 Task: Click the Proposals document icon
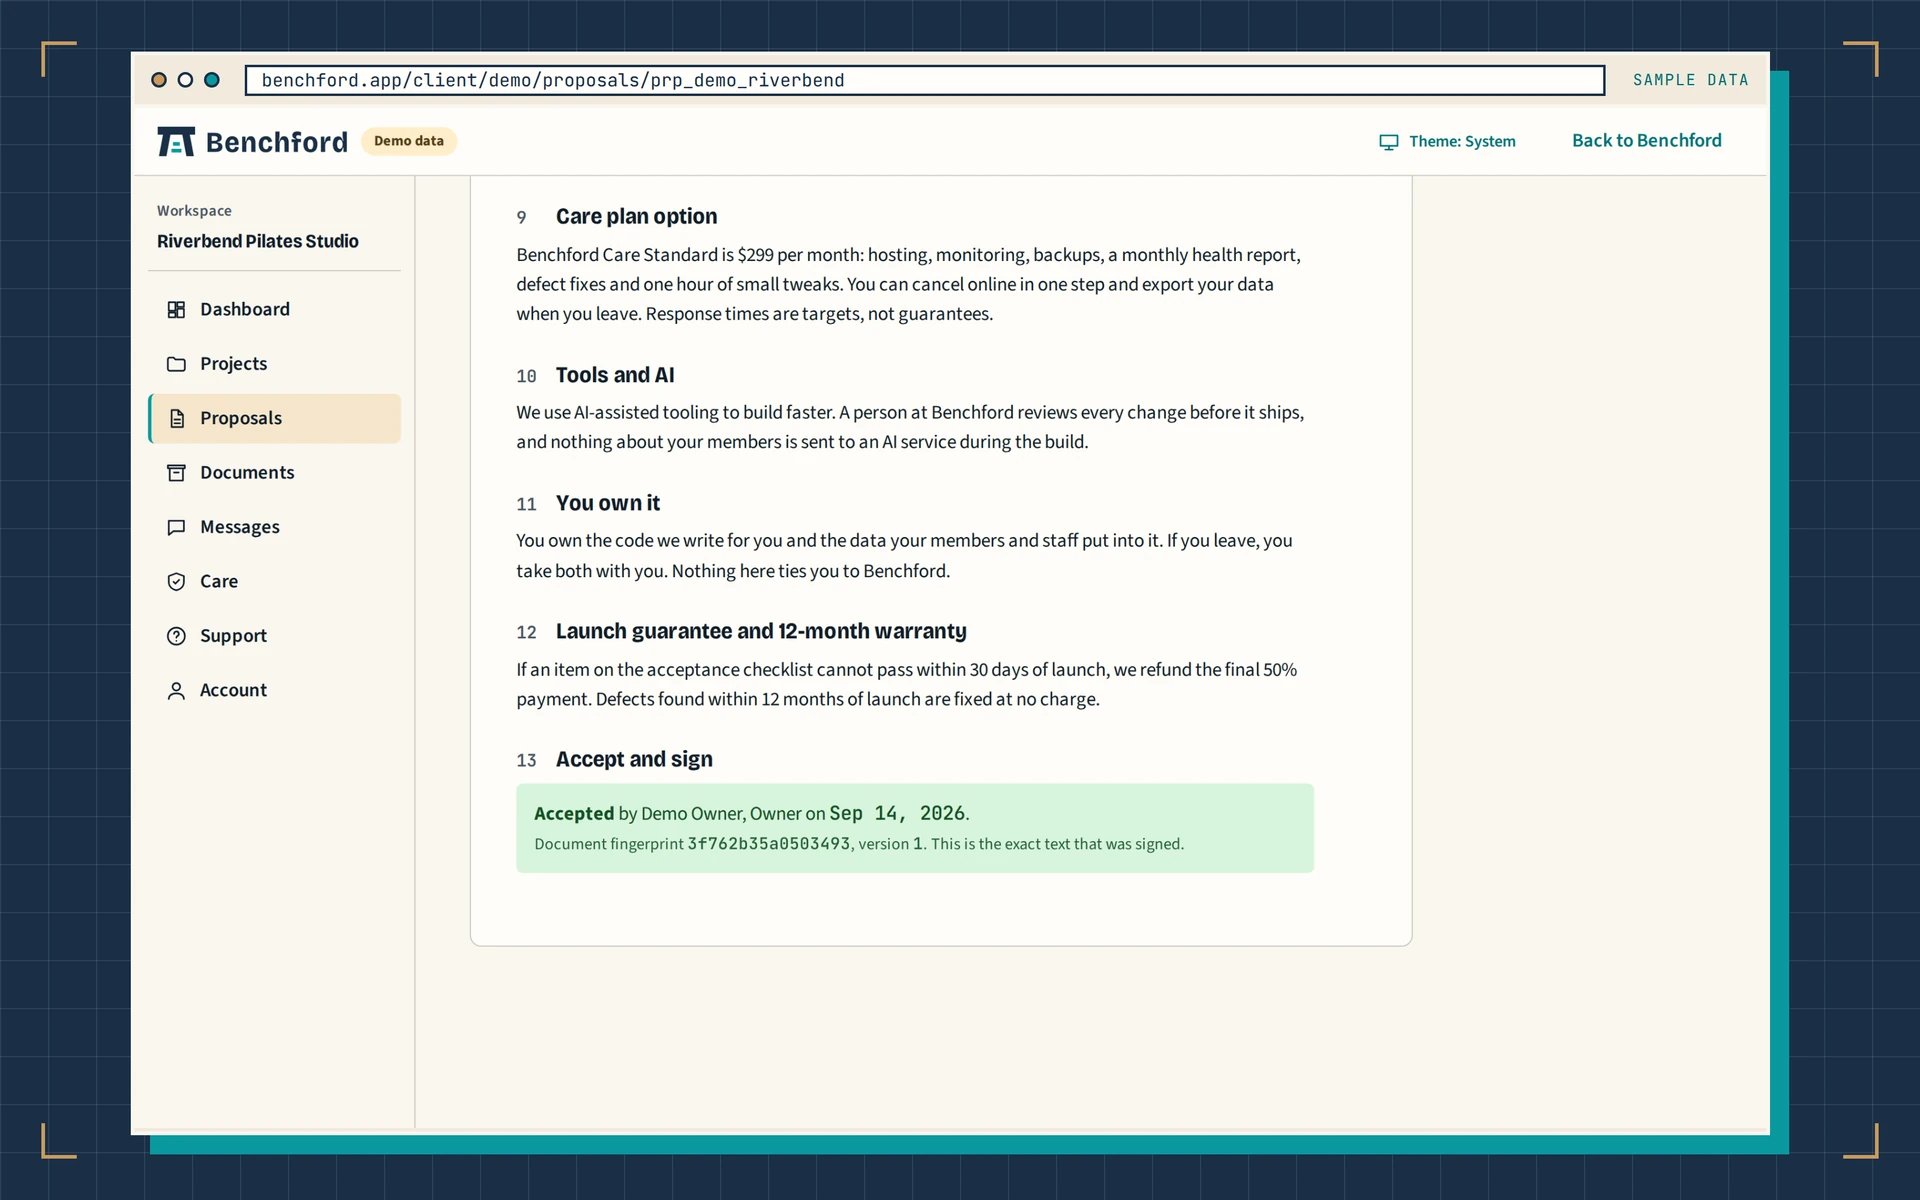(176, 419)
